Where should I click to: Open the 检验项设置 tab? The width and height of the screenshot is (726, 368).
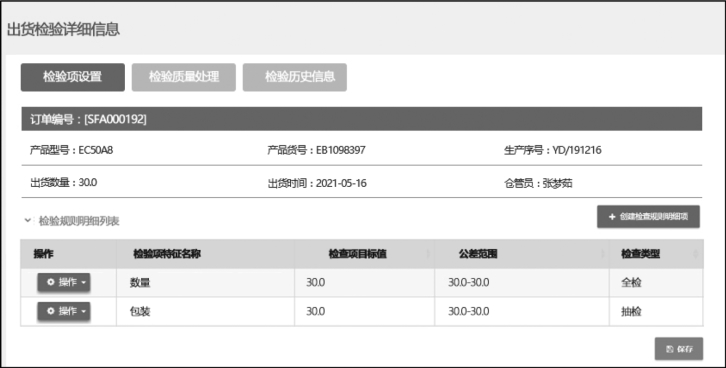[73, 77]
